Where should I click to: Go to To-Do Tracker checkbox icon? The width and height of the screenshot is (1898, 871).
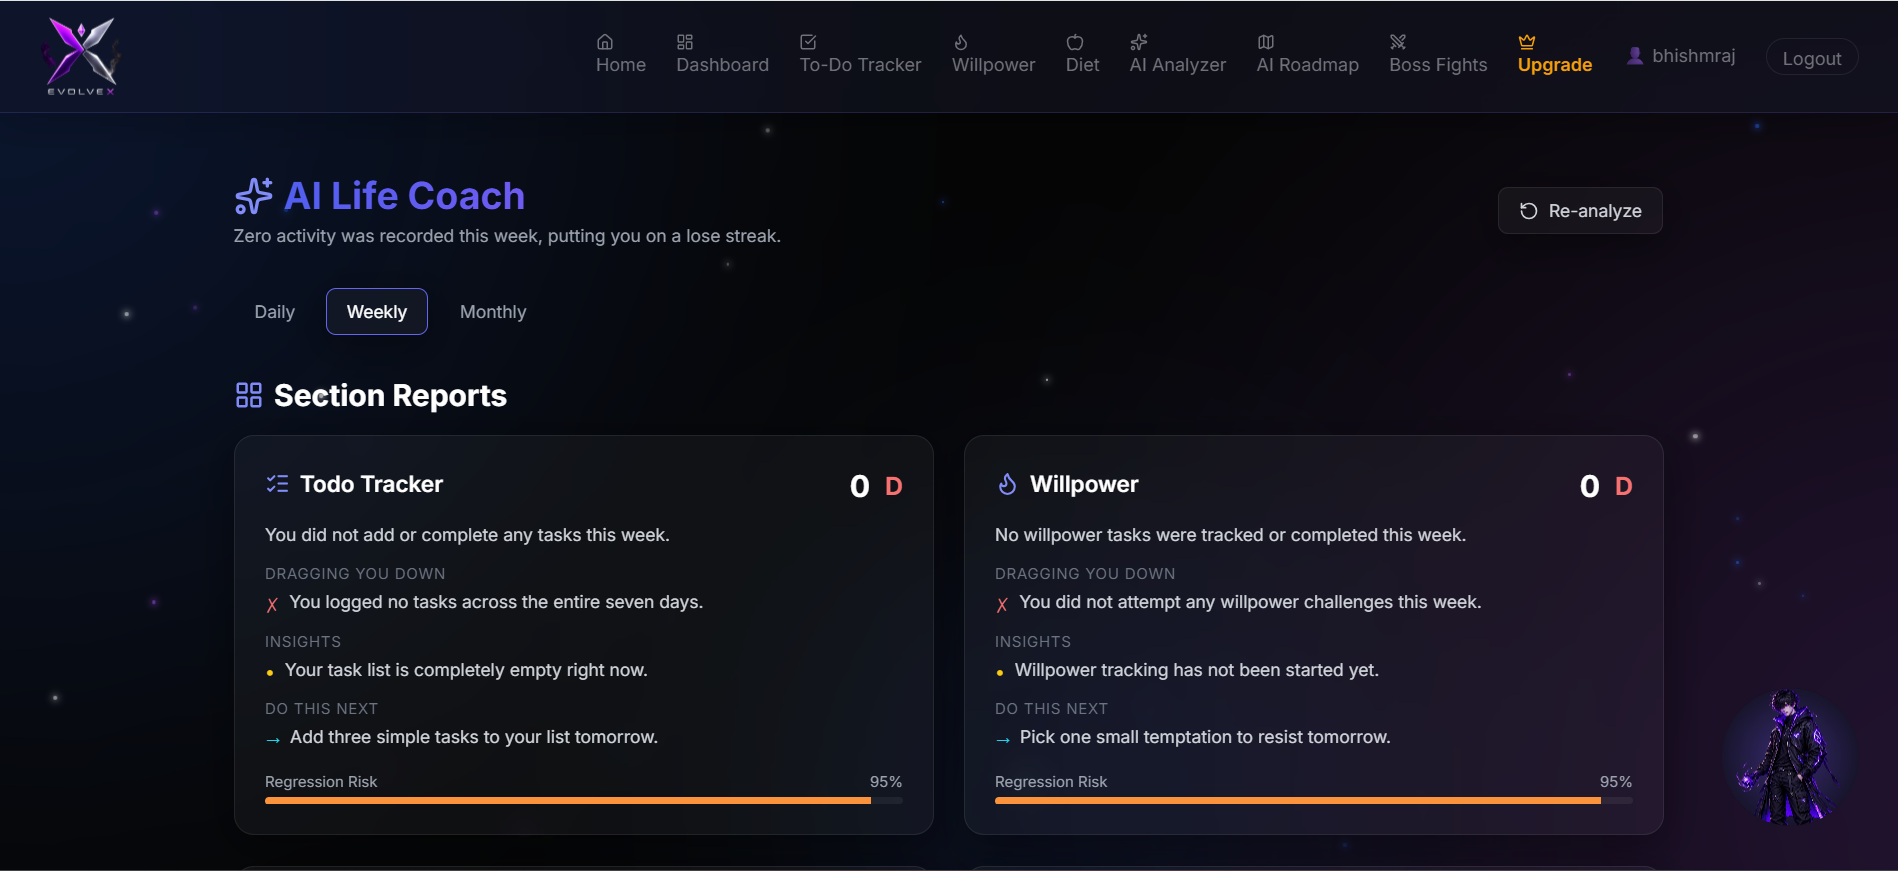808,42
